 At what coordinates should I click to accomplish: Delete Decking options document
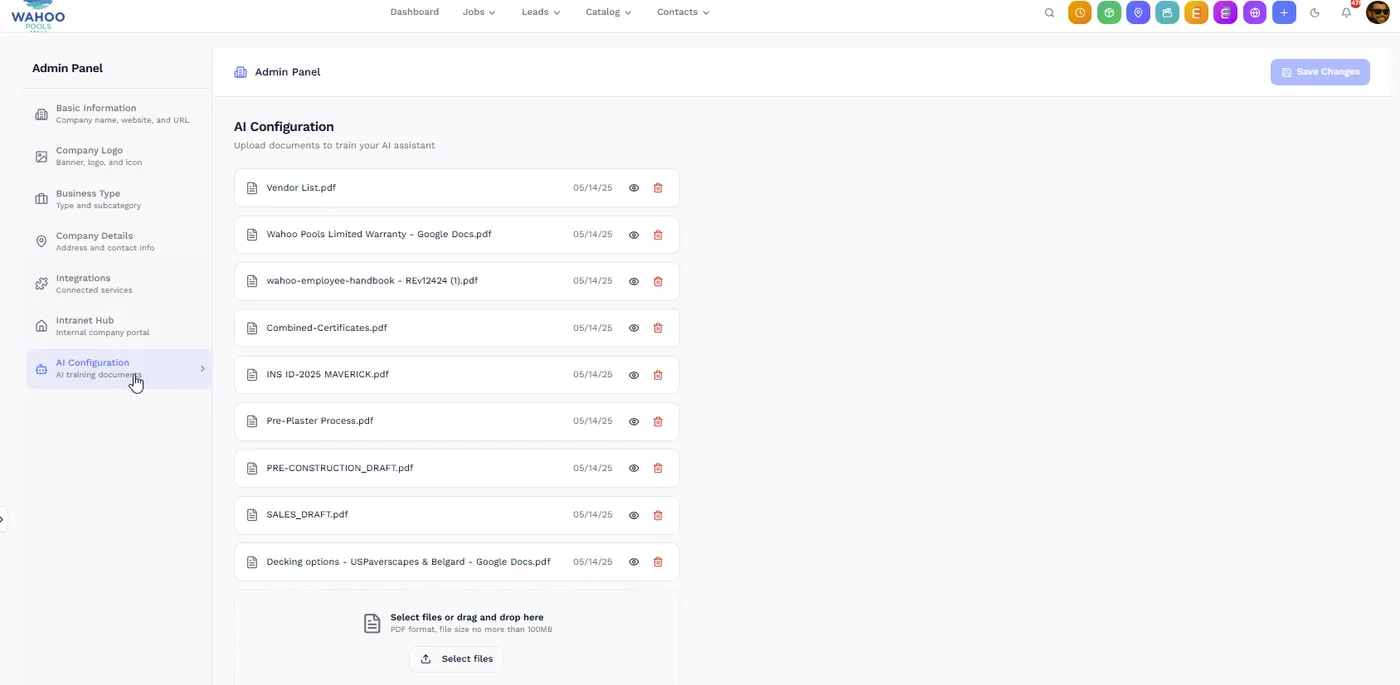point(658,562)
